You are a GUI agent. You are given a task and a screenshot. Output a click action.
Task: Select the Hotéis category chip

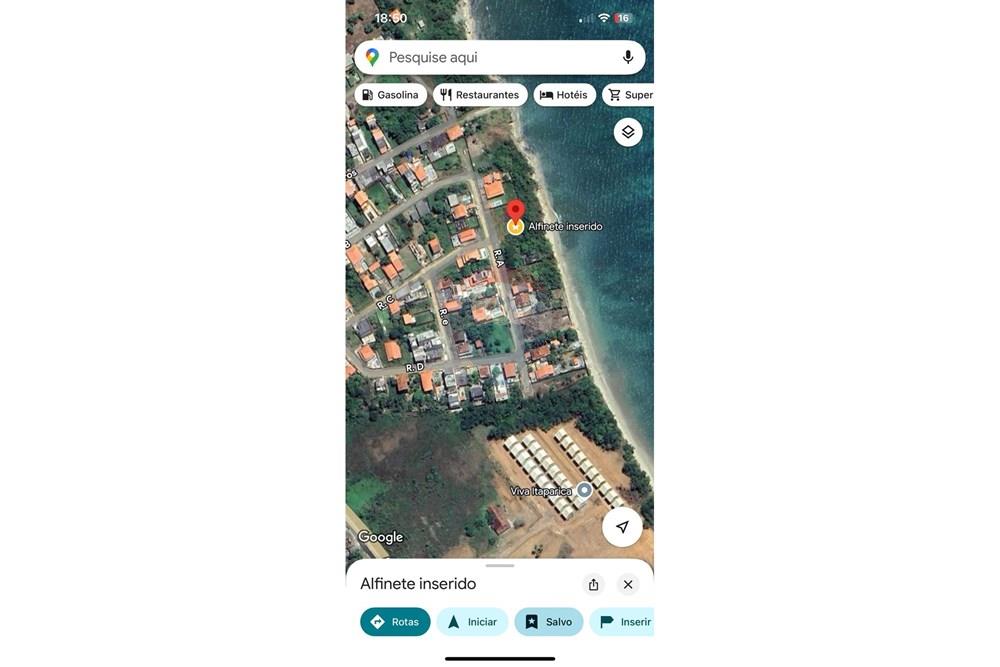564,95
